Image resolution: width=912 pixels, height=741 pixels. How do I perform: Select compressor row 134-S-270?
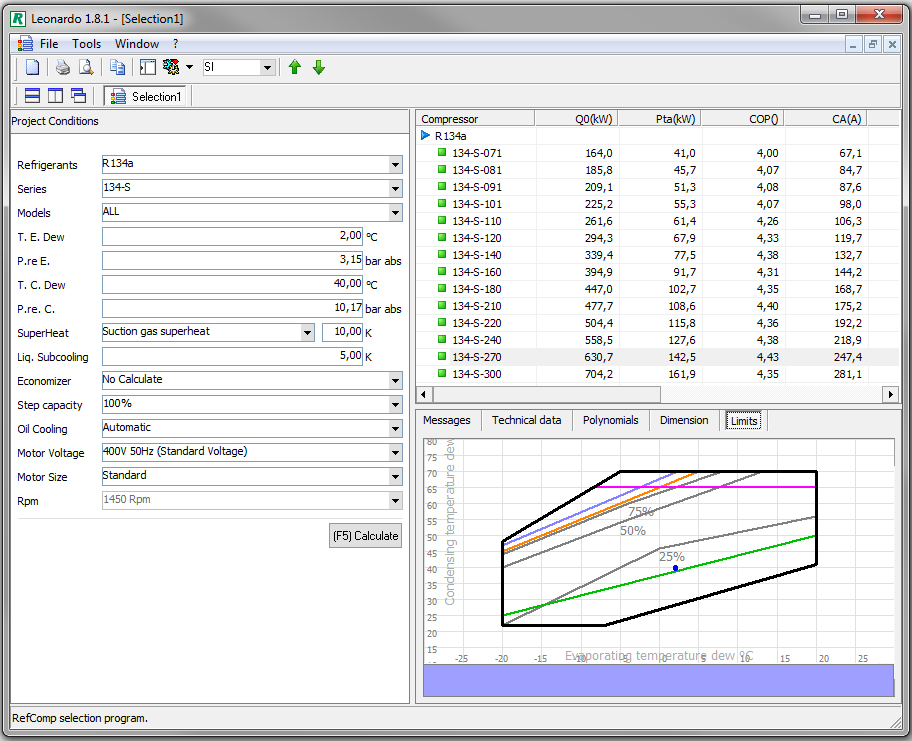[657, 357]
